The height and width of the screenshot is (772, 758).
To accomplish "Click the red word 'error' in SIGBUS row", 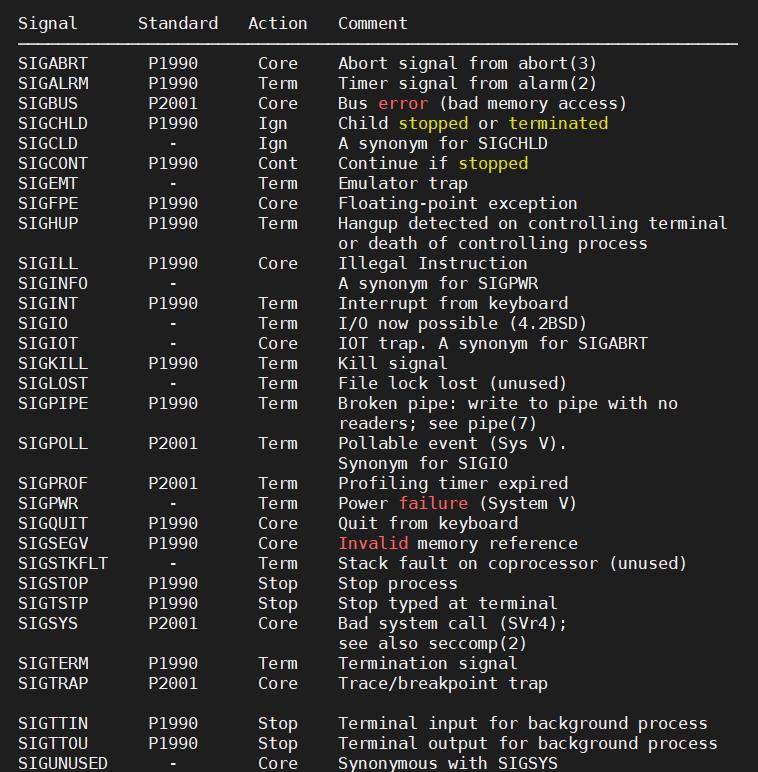I will pos(403,103).
